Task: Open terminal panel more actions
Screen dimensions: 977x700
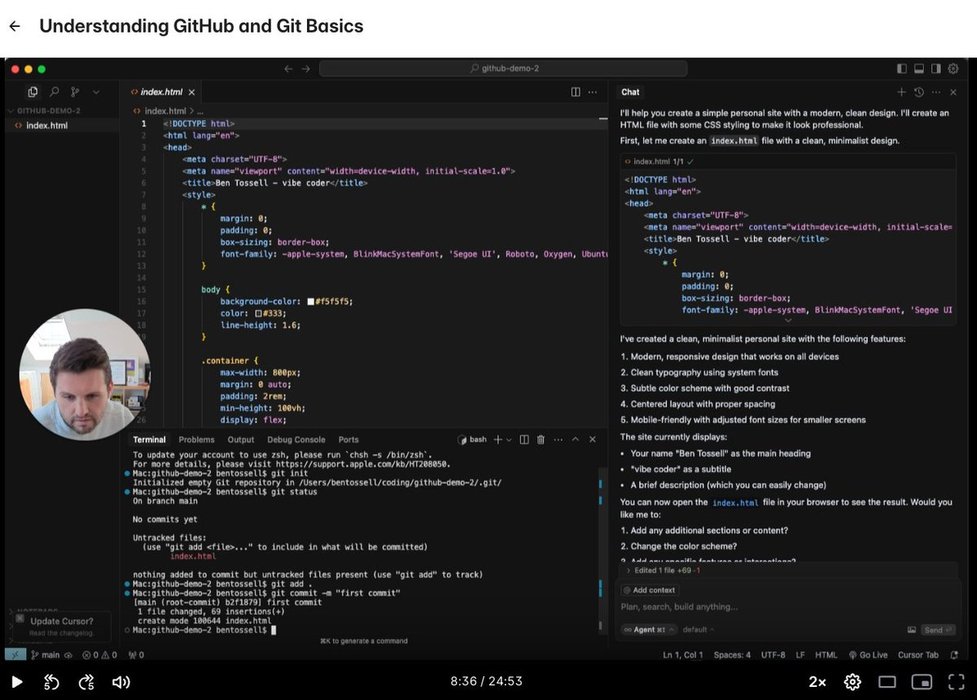Action: click(558, 440)
